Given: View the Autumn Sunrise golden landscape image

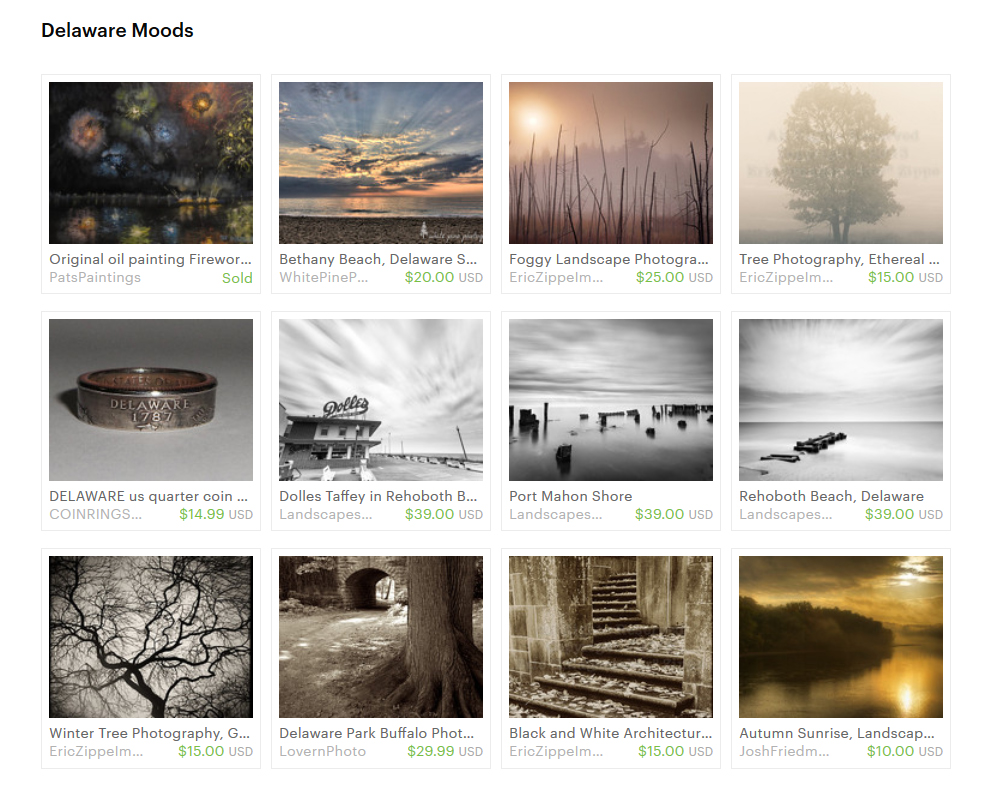Looking at the screenshot, I should [x=841, y=637].
